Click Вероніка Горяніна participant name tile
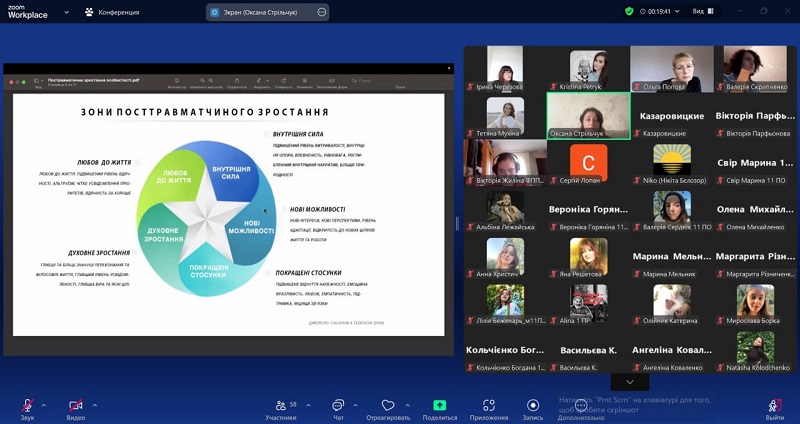The height and width of the screenshot is (424, 800). click(588, 210)
